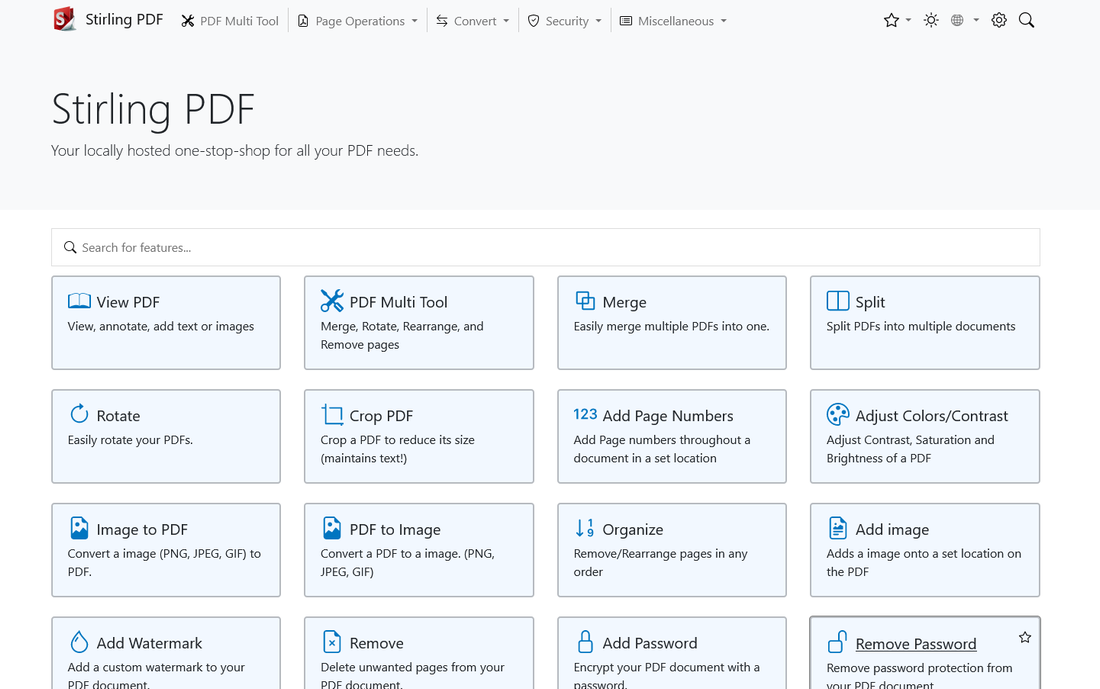This screenshot has width=1100, height=689.
Task: Click "Easily rotate your PDFs." description
Action: [130, 440]
